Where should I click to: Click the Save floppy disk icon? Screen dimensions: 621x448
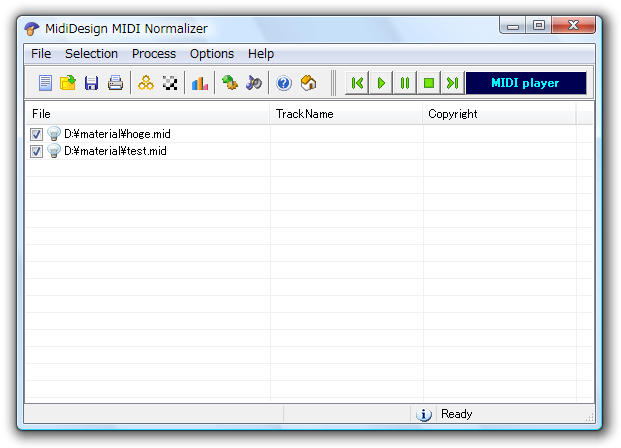pyautogui.click(x=91, y=83)
